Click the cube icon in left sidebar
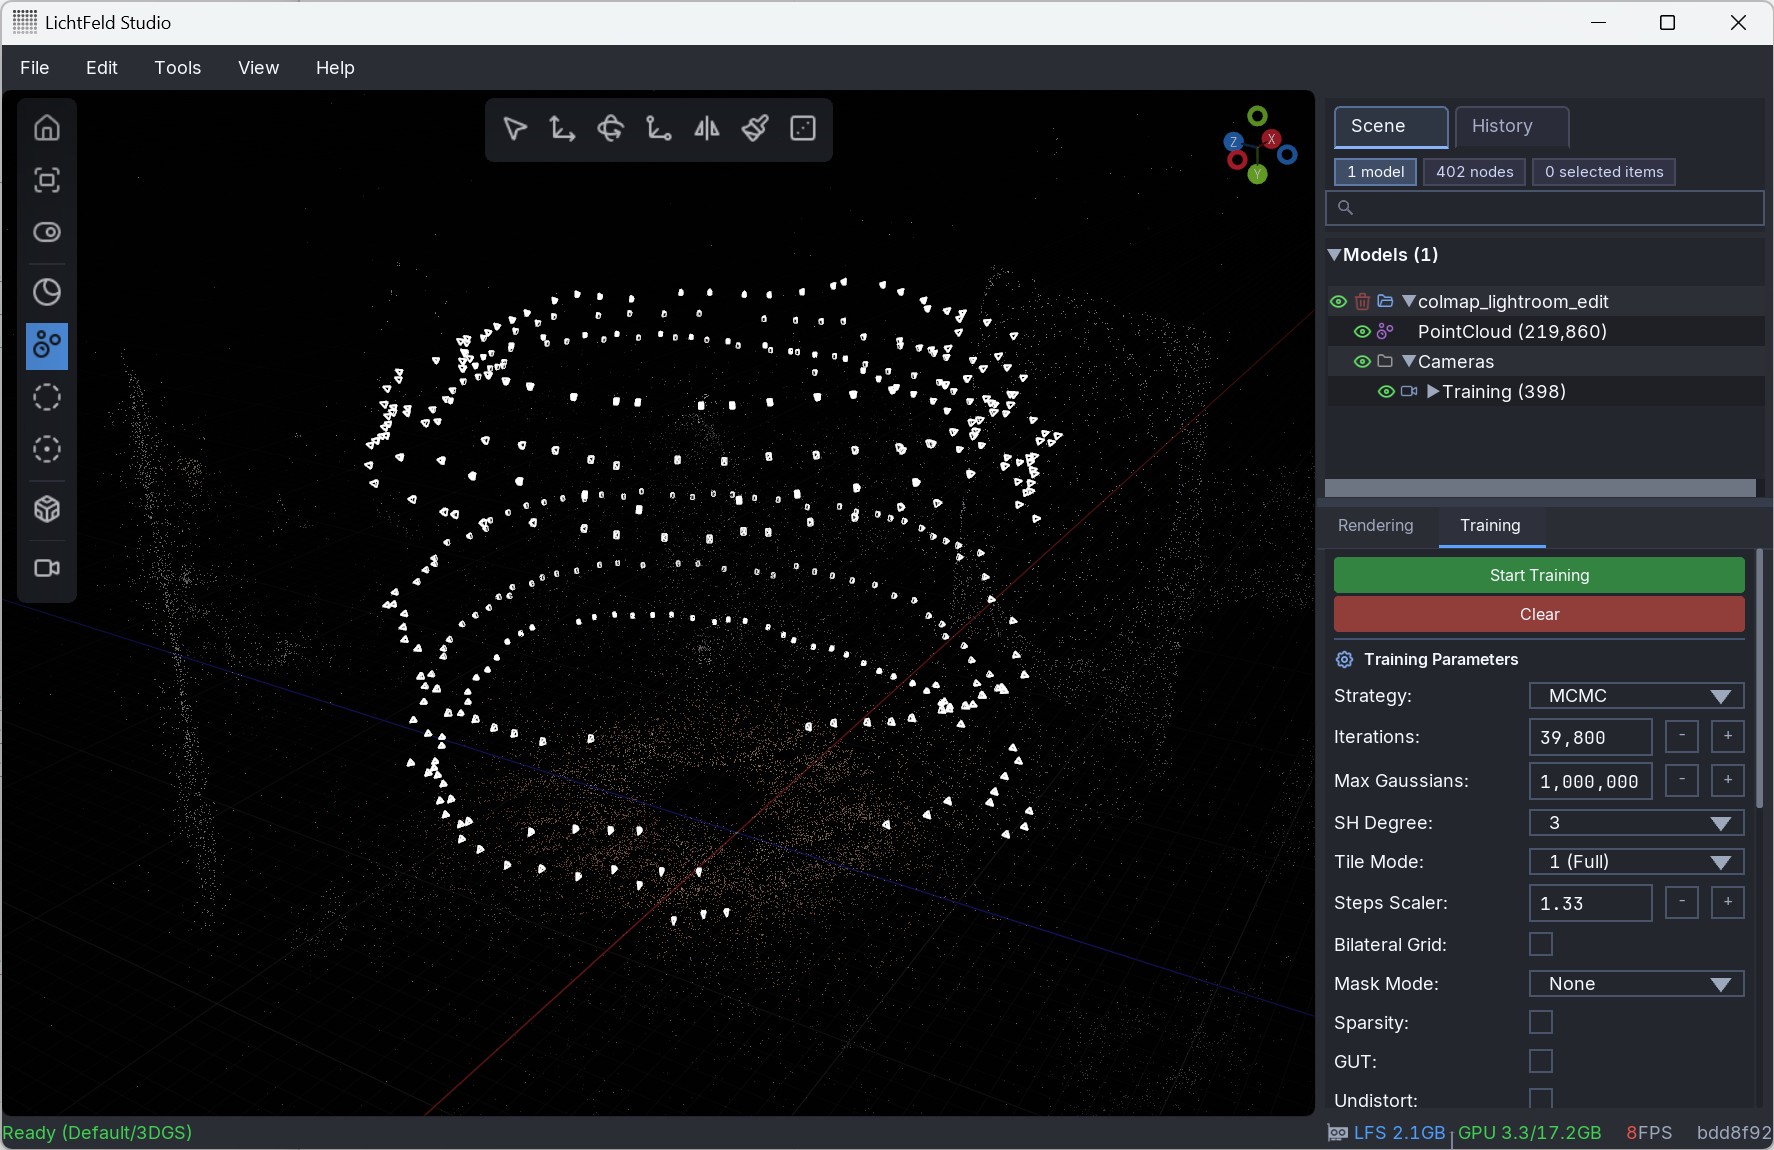The height and width of the screenshot is (1150, 1774). point(47,510)
